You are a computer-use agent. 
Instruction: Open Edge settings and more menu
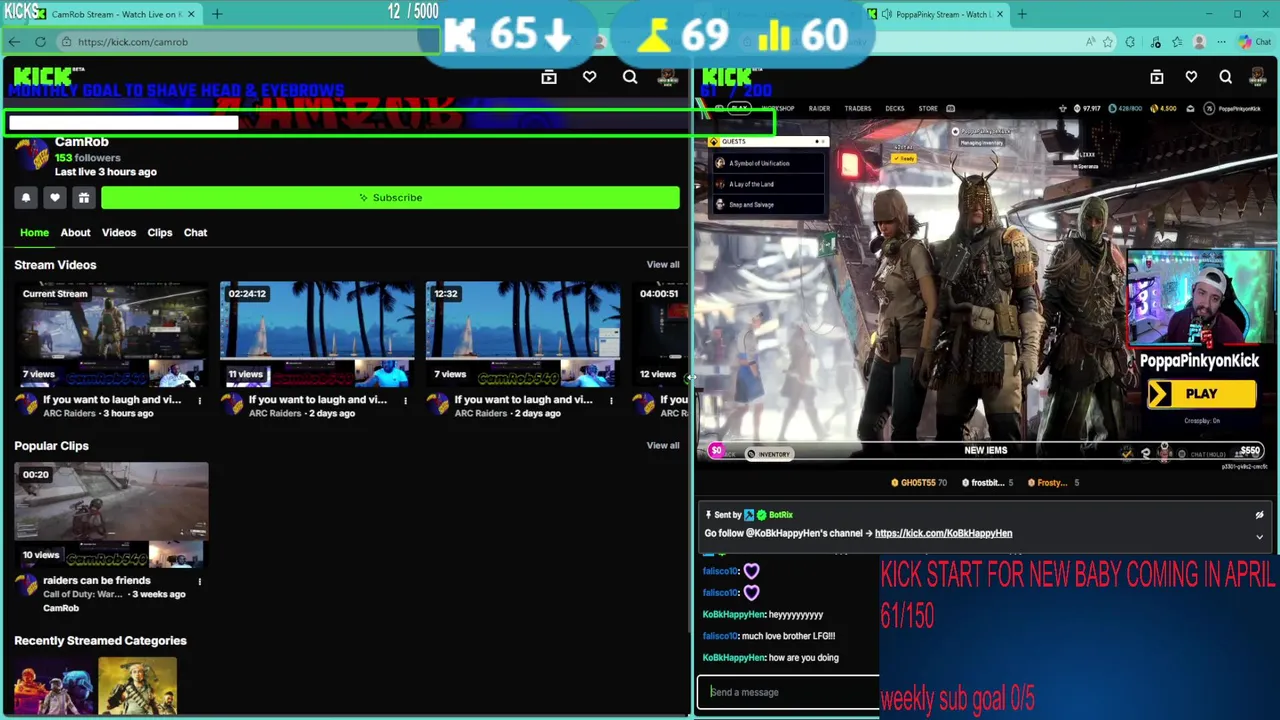(x=1222, y=42)
